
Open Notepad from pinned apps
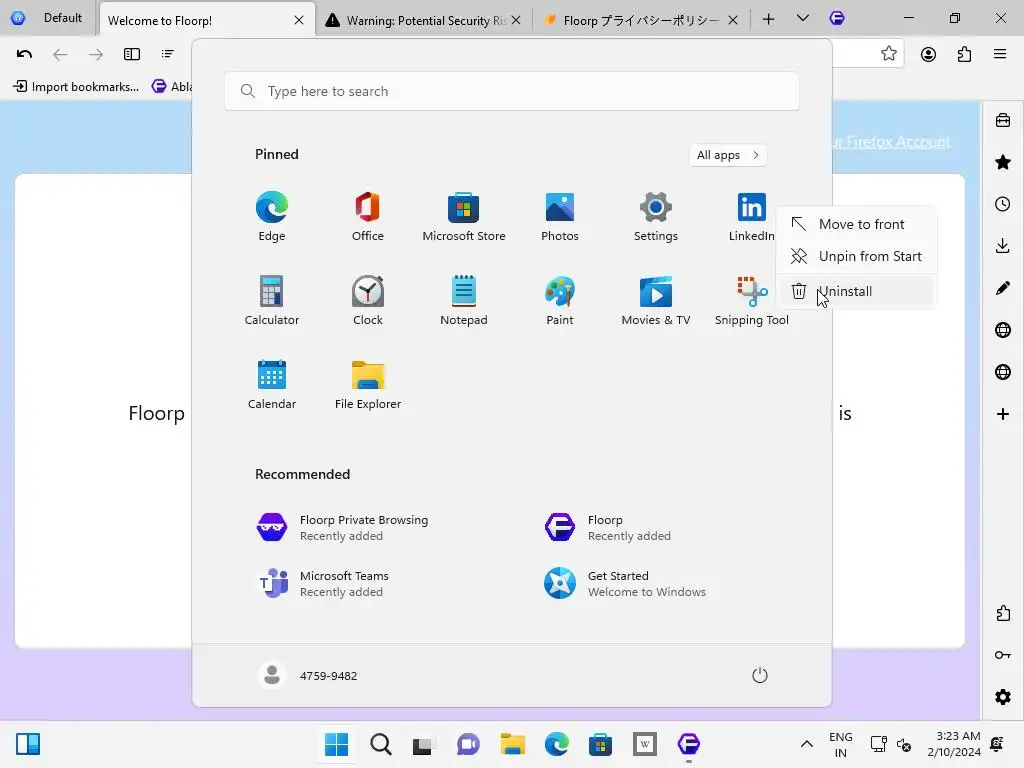point(464,300)
